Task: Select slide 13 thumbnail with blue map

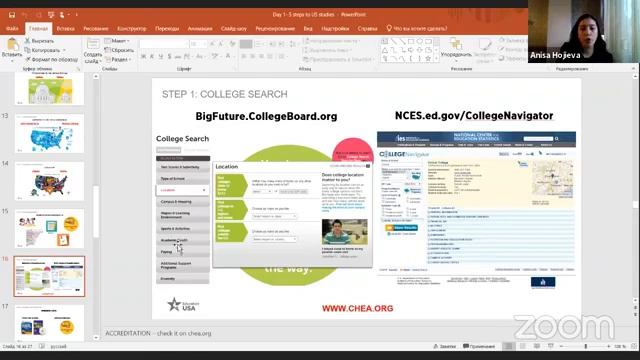Action: (x=49, y=133)
